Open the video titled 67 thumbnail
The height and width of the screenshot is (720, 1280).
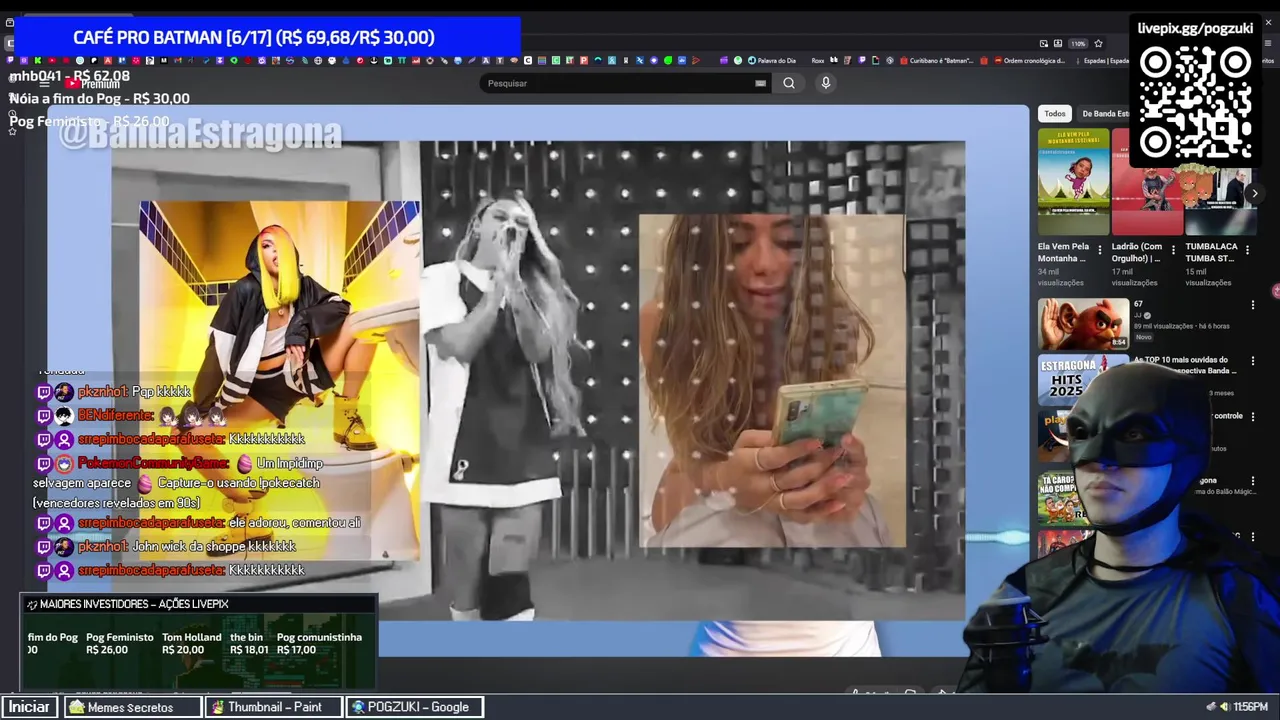pos(1083,324)
